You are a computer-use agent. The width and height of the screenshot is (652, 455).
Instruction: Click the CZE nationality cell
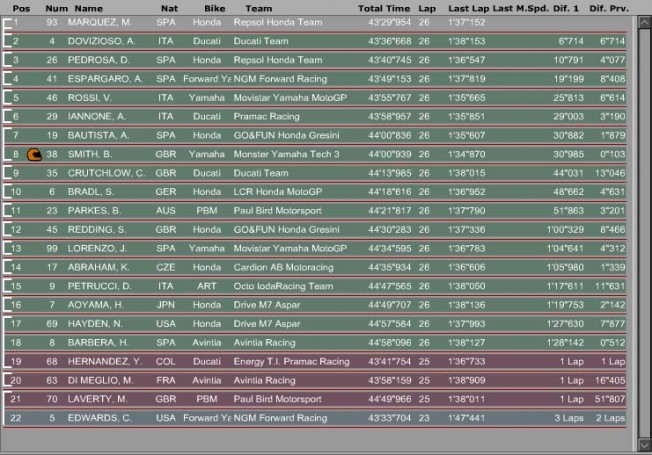[165, 267]
